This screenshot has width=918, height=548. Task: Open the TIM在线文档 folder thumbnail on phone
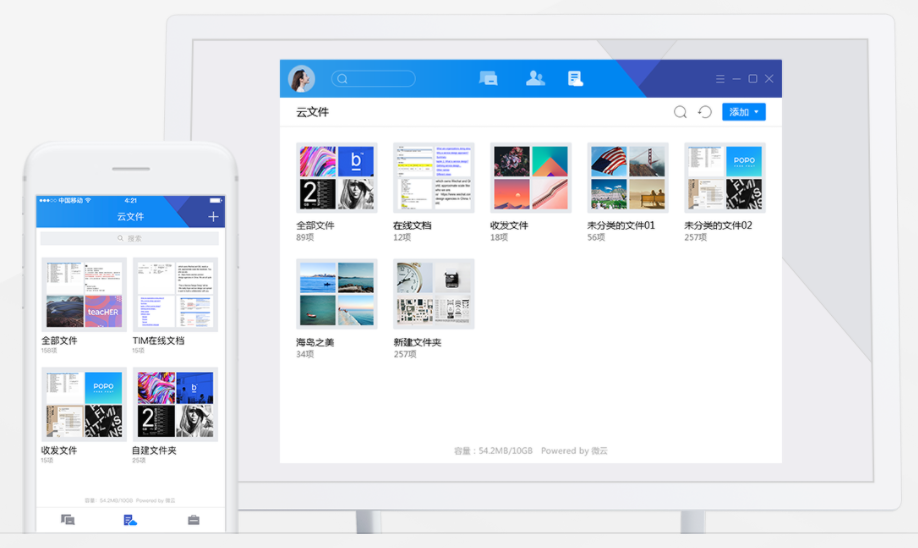pyautogui.click(x=175, y=294)
